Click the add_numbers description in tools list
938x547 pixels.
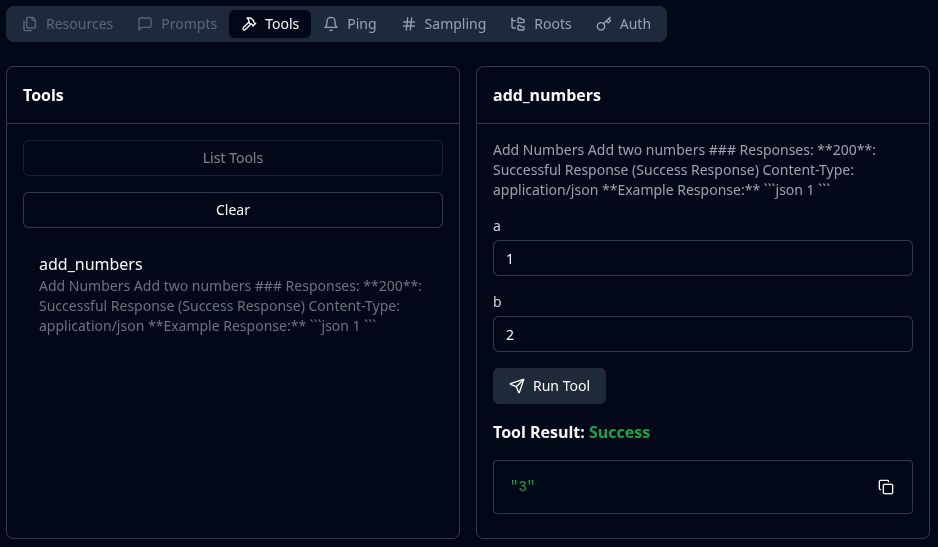pos(230,306)
